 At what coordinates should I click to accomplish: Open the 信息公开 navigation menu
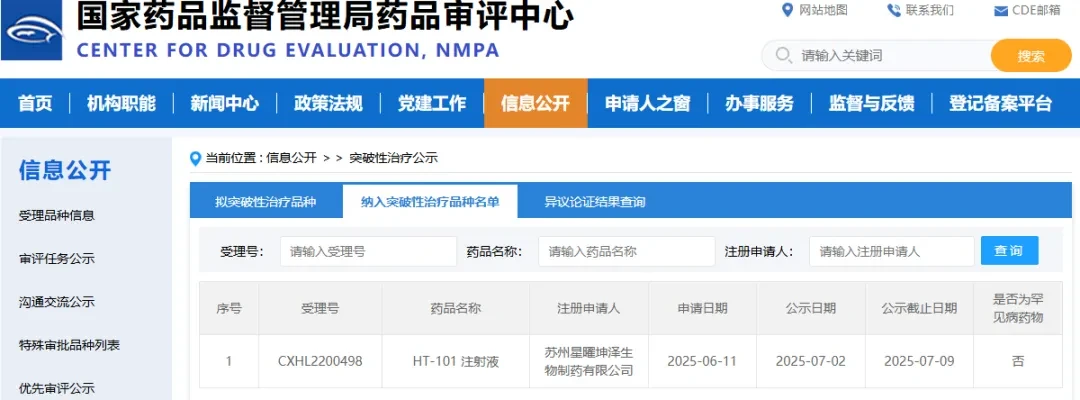536,103
